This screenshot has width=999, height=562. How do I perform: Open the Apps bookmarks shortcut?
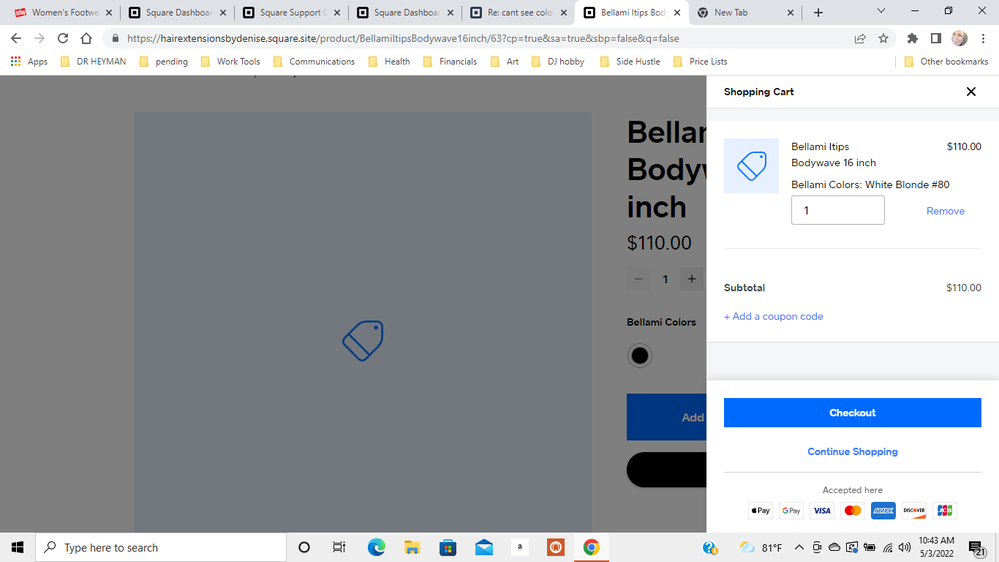click(29, 62)
